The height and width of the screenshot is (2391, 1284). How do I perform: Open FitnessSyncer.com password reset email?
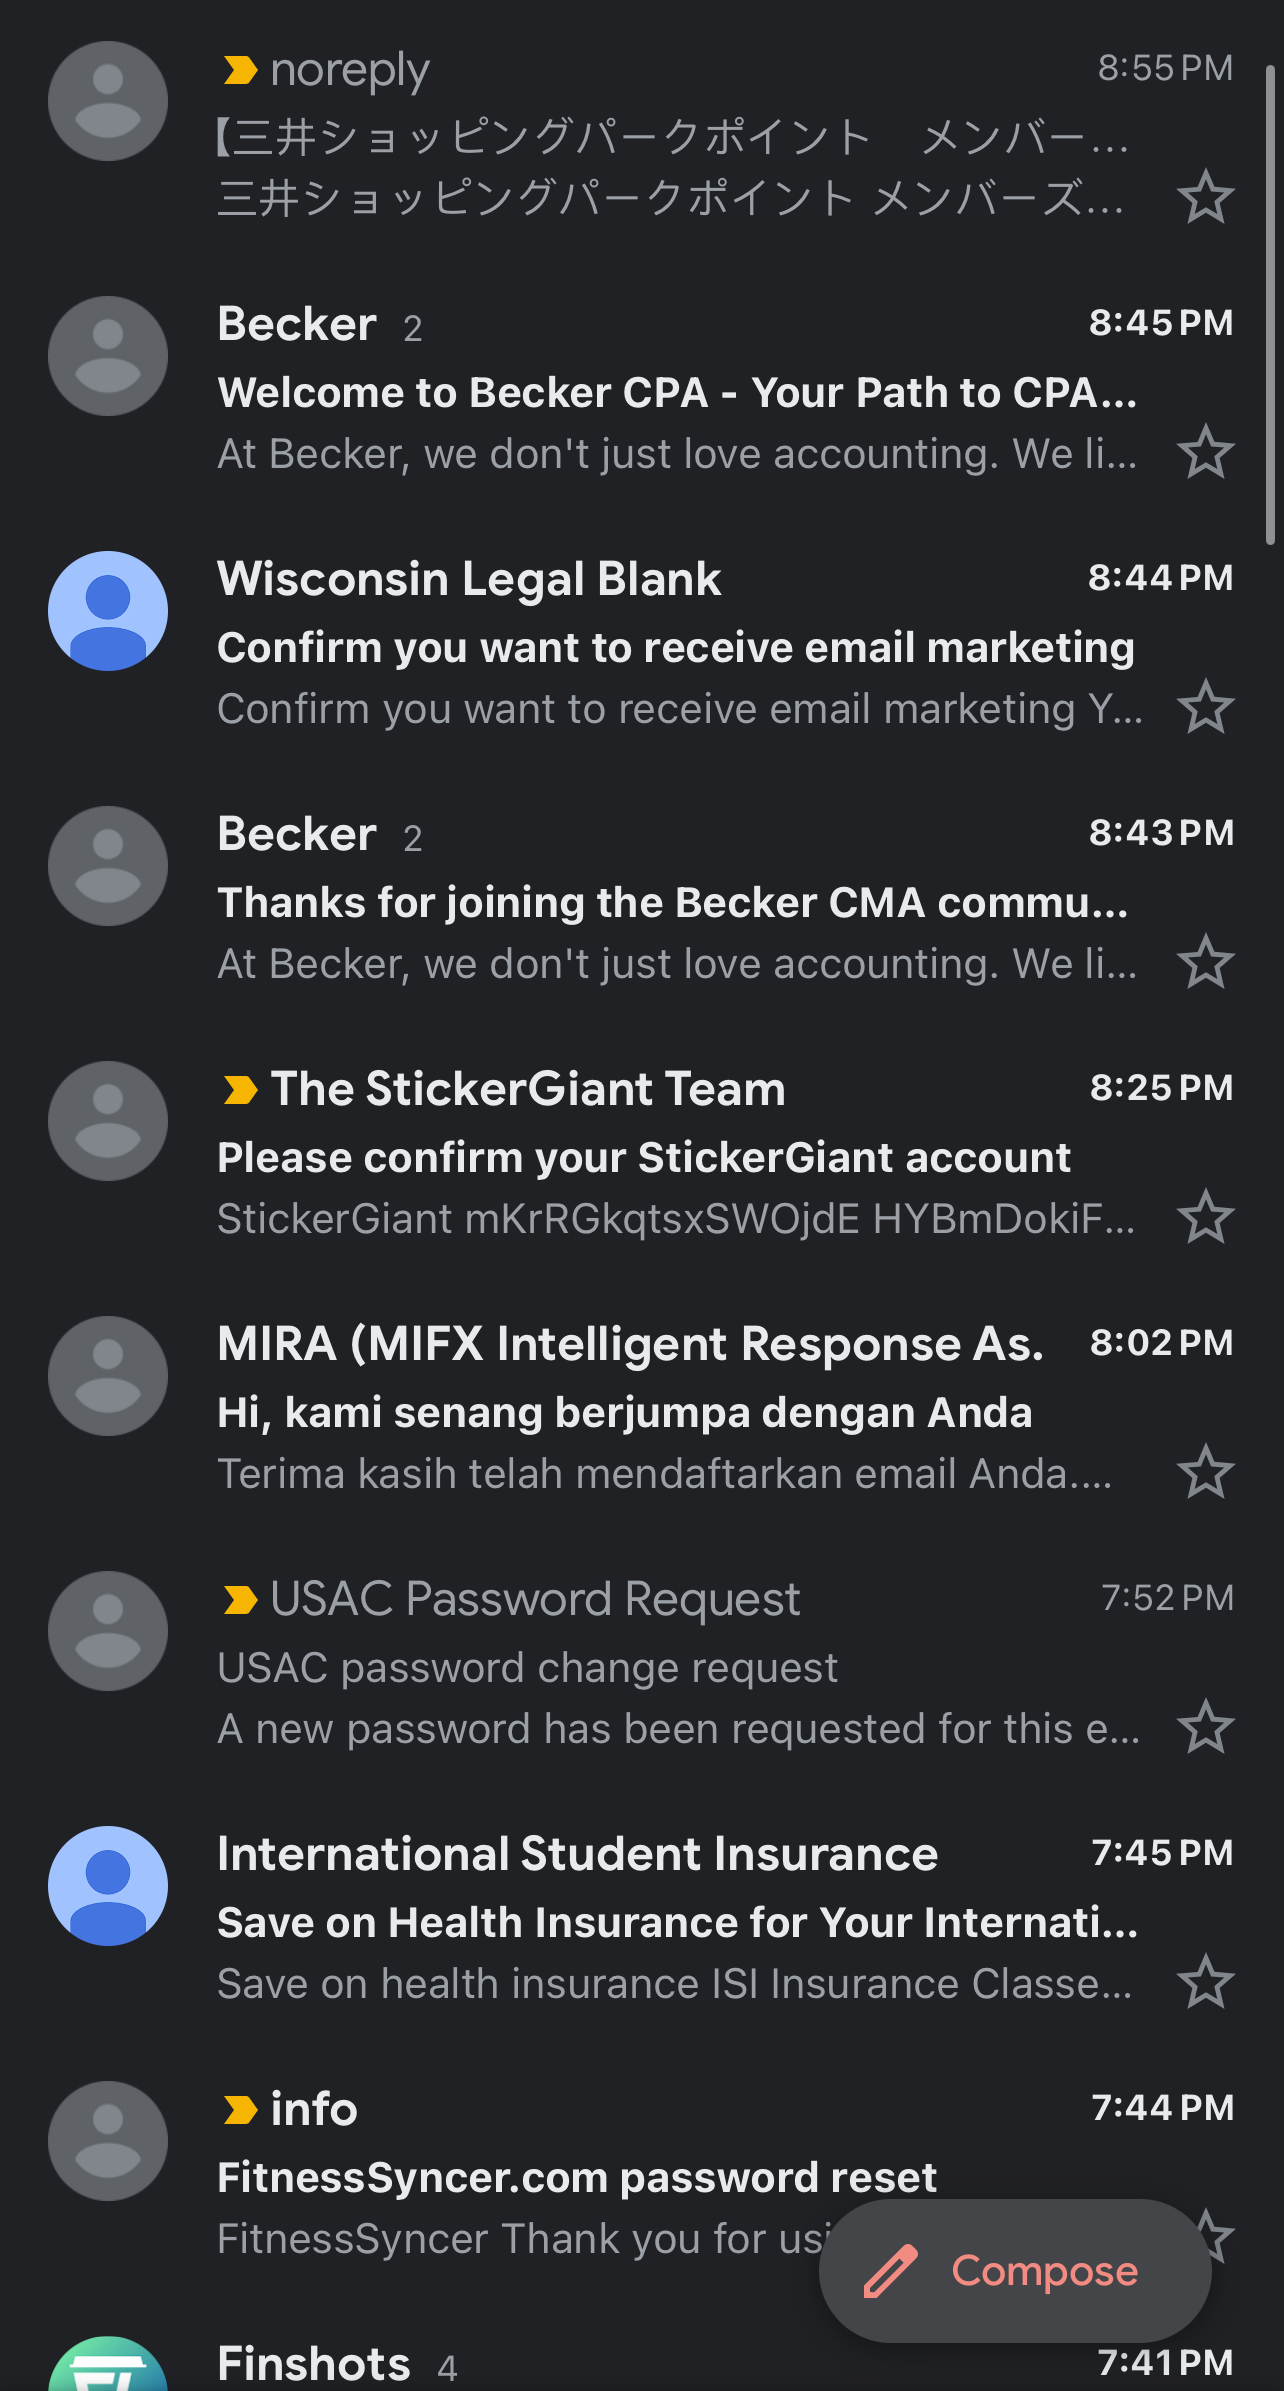520,2178
